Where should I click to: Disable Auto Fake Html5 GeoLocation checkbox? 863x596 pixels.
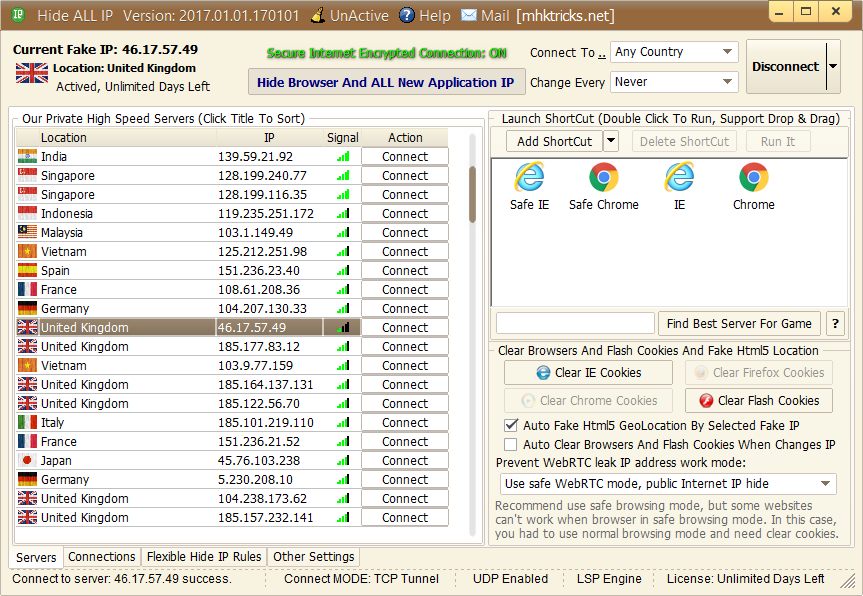pos(511,425)
